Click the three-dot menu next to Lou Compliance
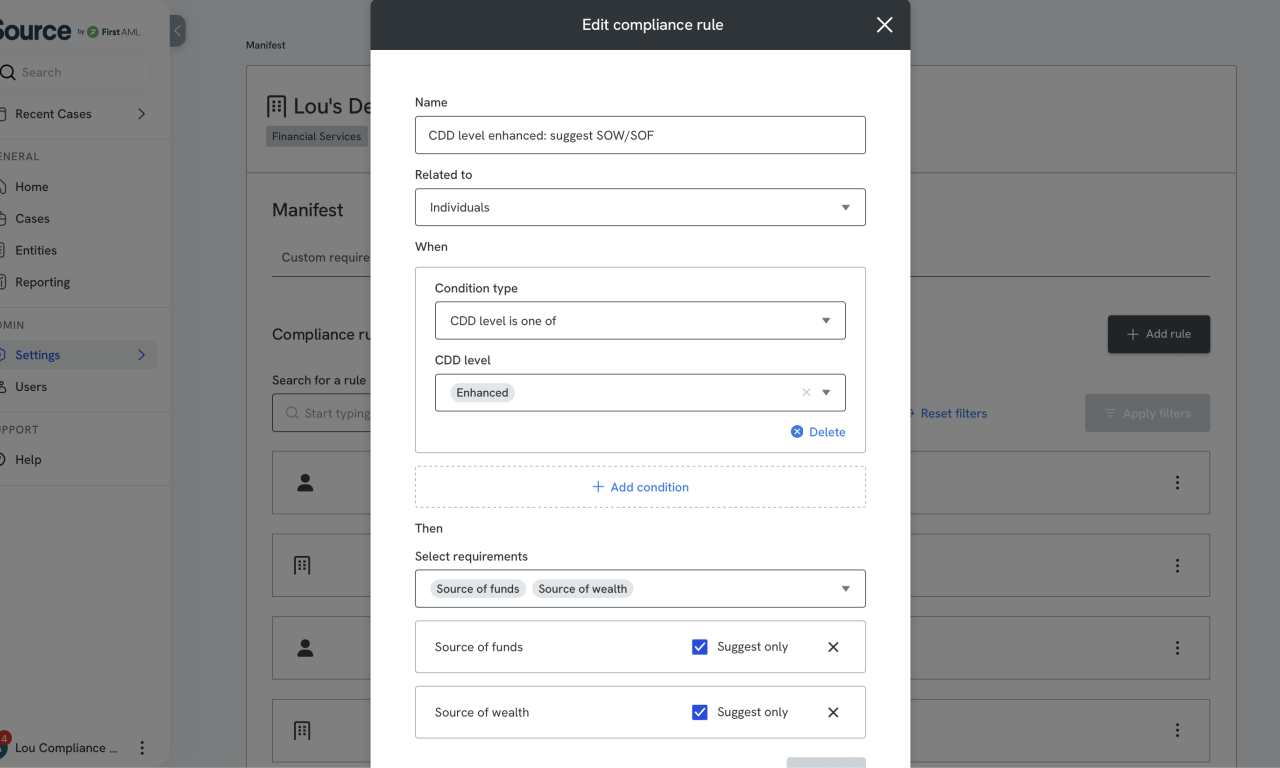The width and height of the screenshot is (1280, 768). (141, 747)
